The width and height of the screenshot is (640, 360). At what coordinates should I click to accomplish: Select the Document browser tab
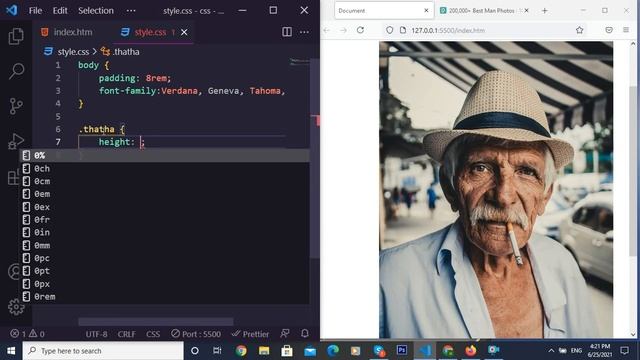pos(384,11)
